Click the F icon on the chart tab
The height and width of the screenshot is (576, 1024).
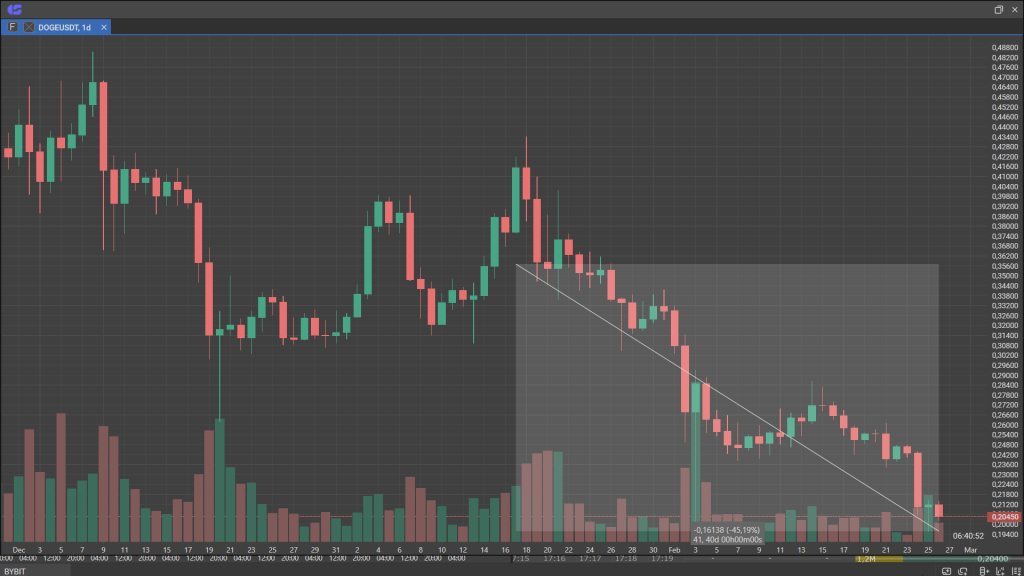(12, 27)
